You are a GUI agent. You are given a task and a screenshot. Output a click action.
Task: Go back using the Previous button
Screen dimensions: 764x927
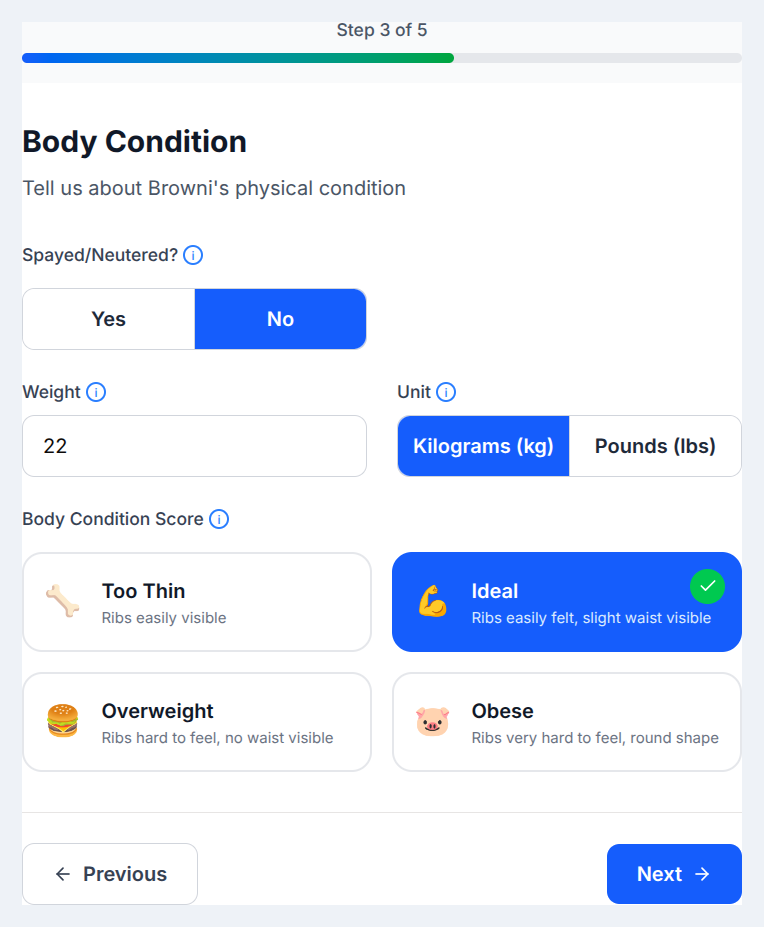[x=109, y=873]
